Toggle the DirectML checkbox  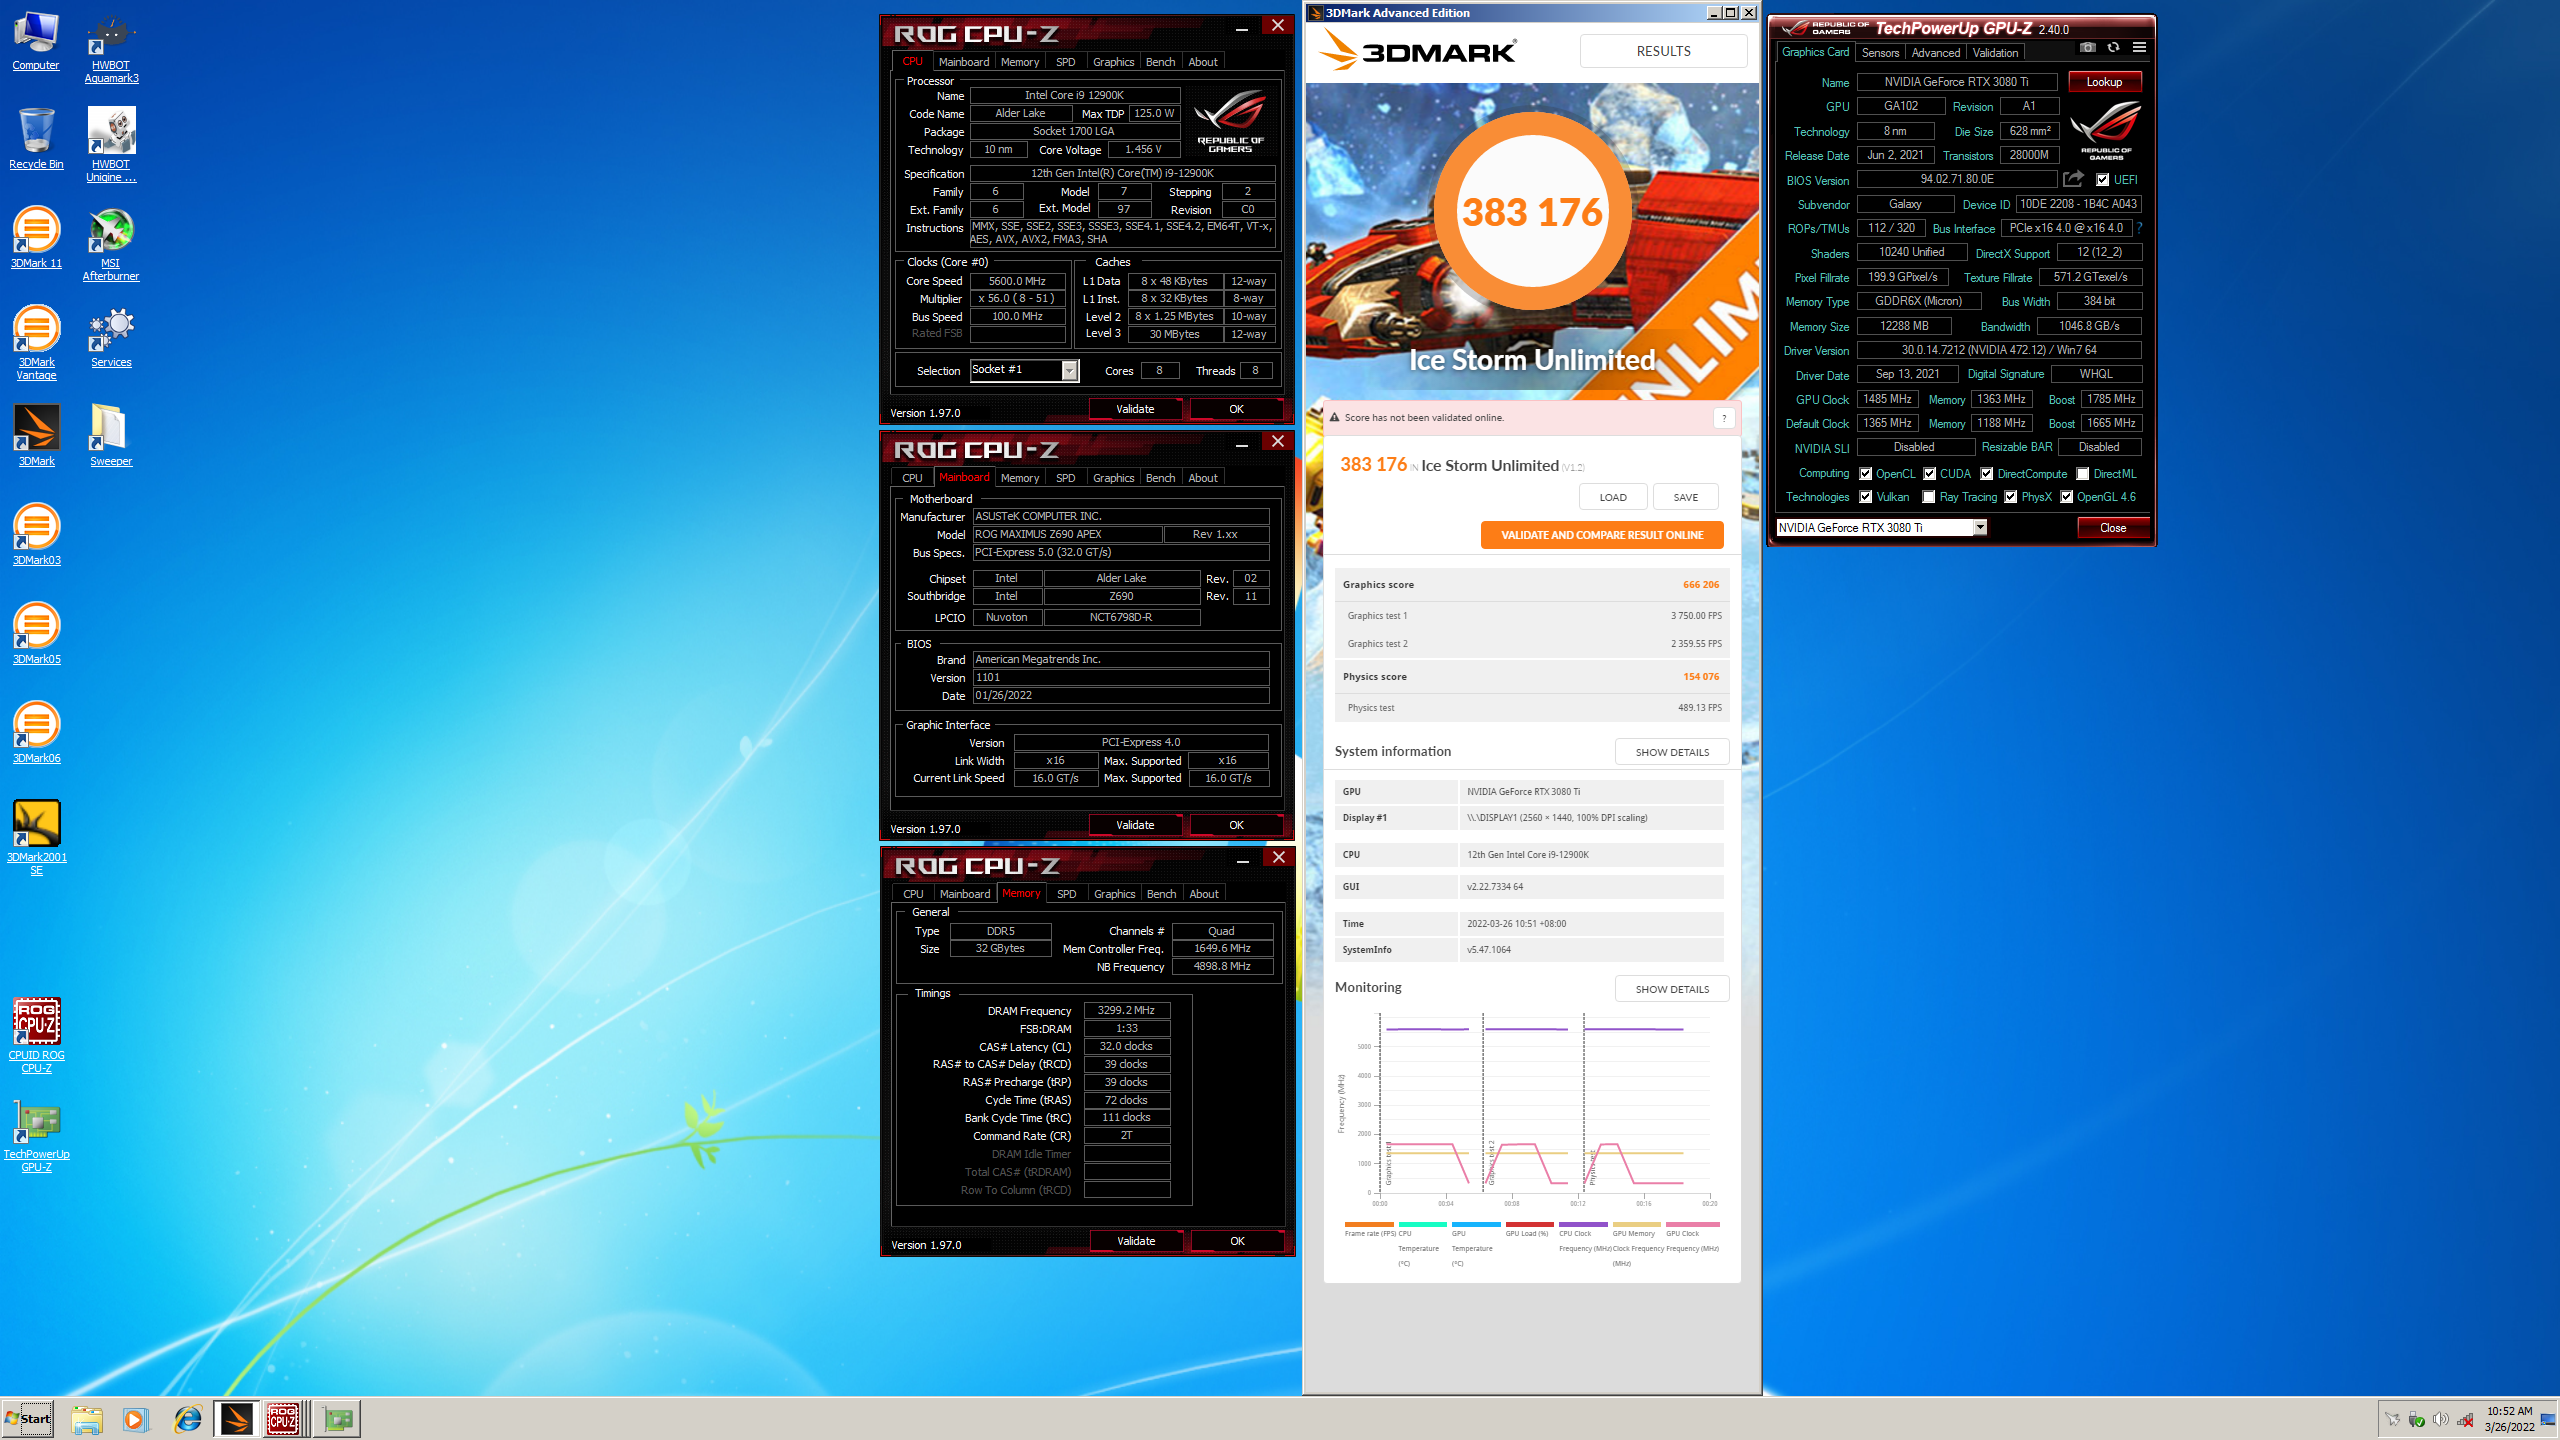pyautogui.click(x=2082, y=474)
